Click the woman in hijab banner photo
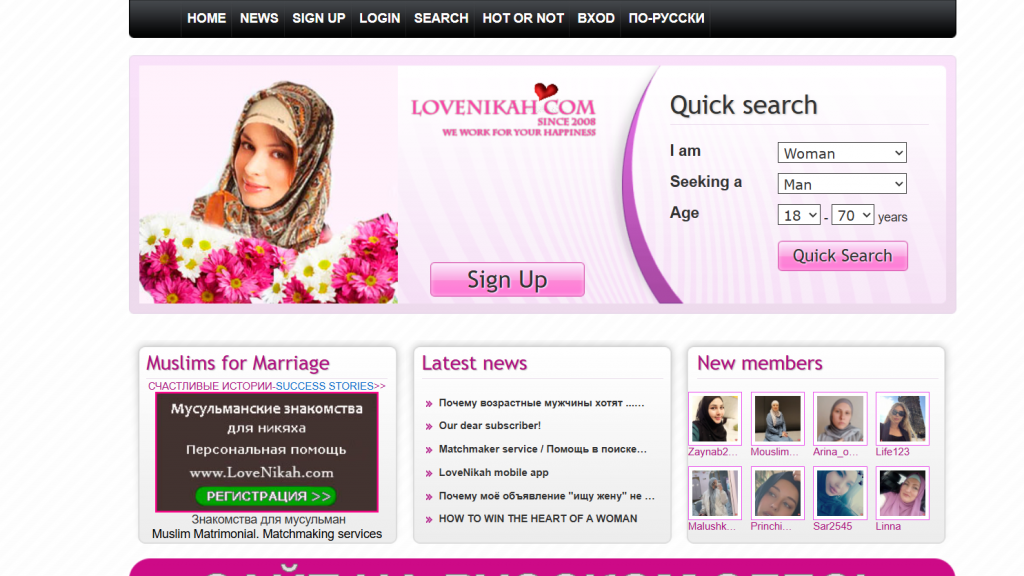The width and height of the screenshot is (1024, 576). tap(268, 184)
